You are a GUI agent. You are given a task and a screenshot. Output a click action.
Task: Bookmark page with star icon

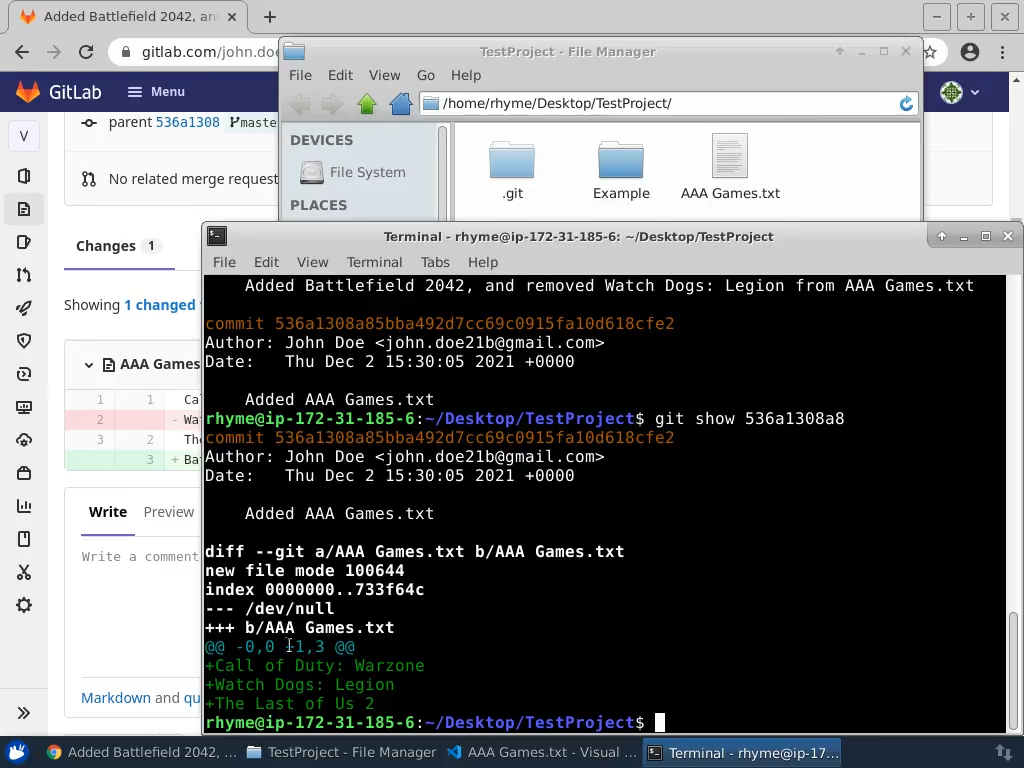point(931,52)
